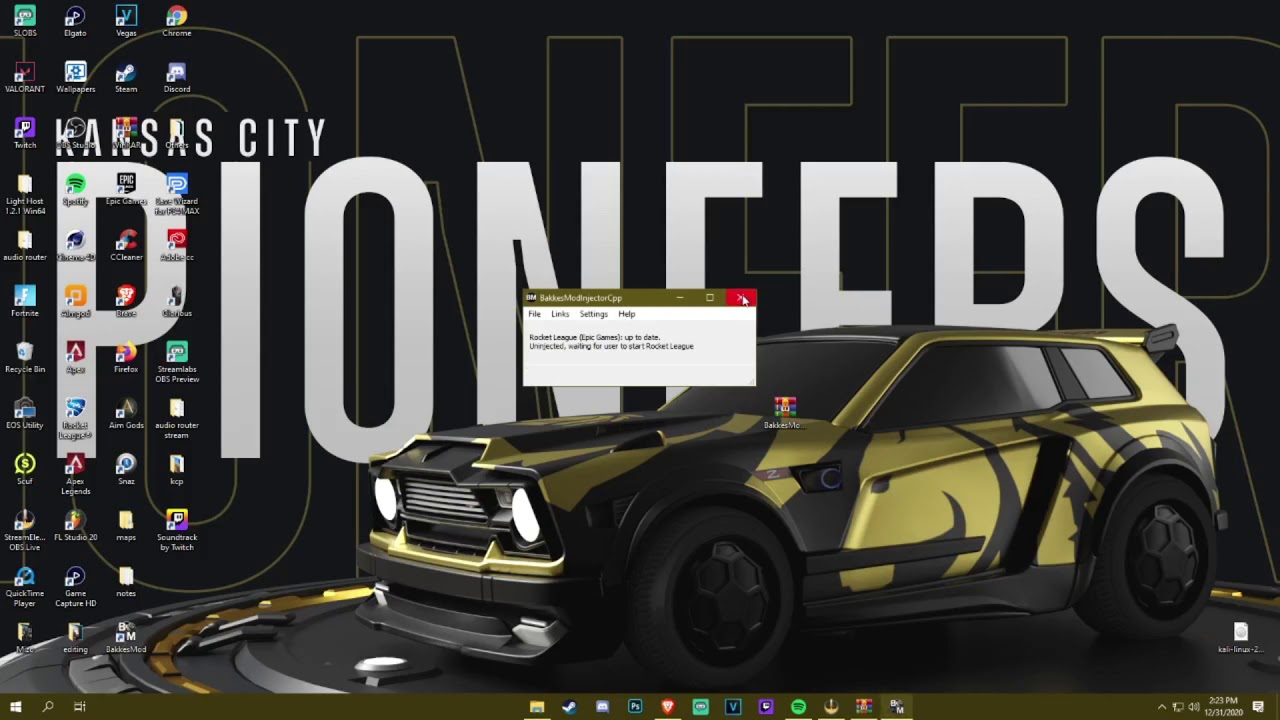Image resolution: width=1280 pixels, height=720 pixels.
Task: Open Task View from the taskbar
Action: [x=79, y=707]
